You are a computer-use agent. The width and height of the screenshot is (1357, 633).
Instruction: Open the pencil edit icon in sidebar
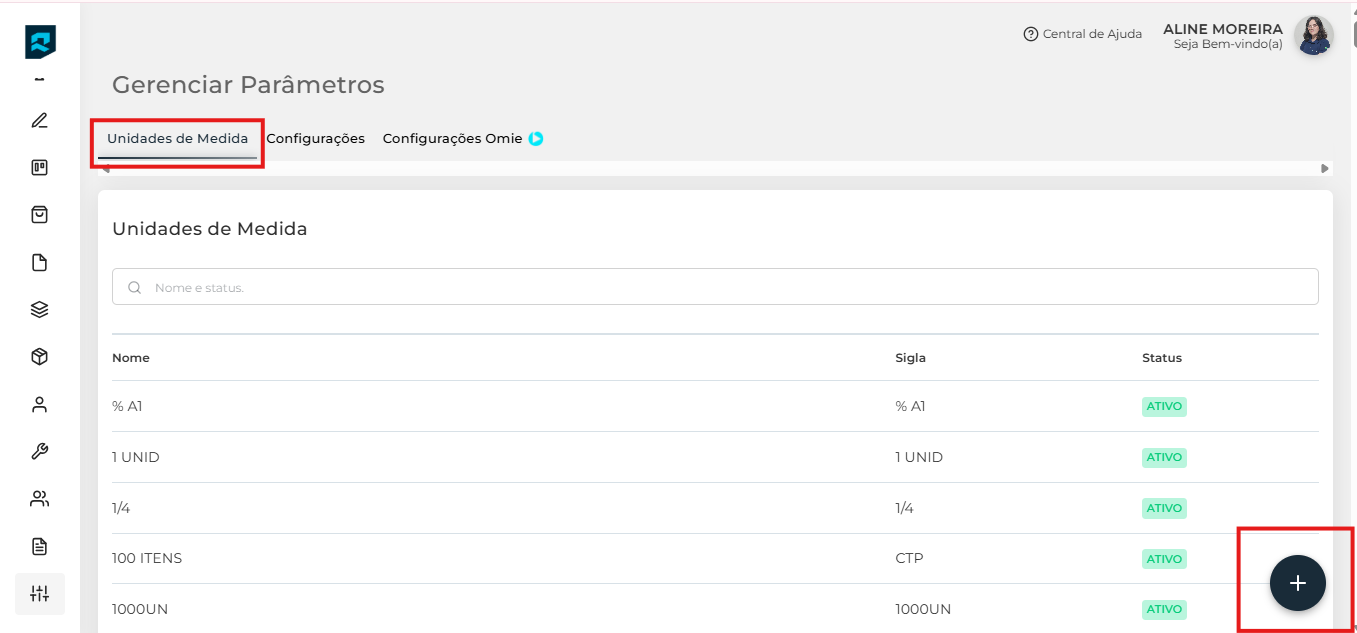[x=40, y=121]
